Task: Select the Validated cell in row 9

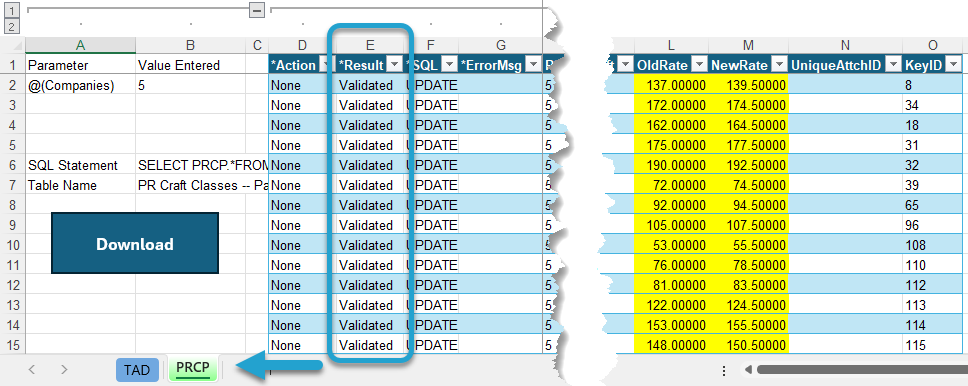Action: click(x=370, y=225)
